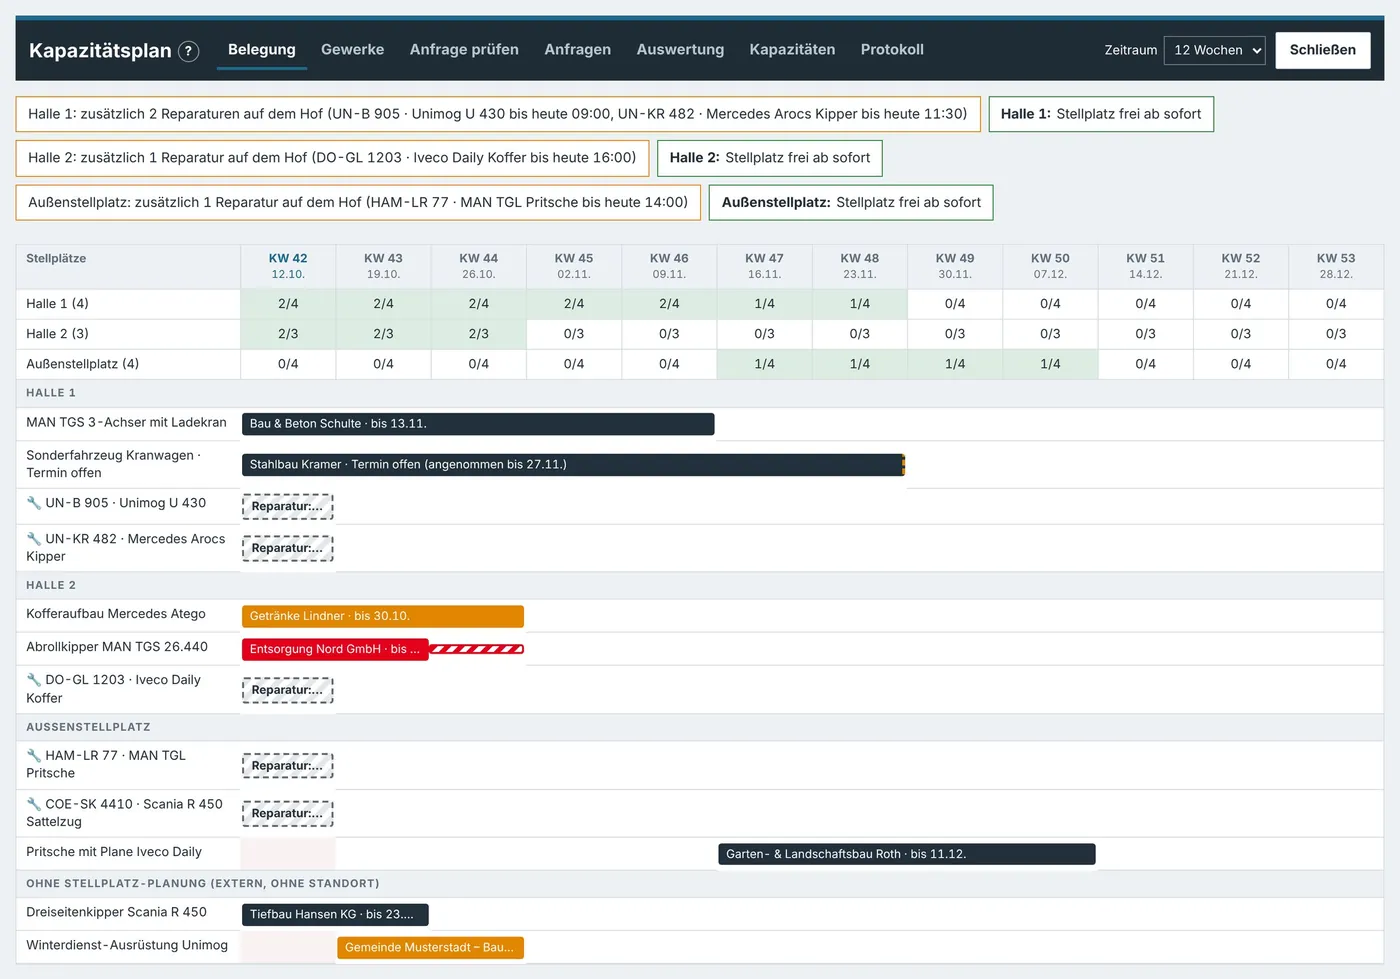The height and width of the screenshot is (979, 1400).
Task: Click the Halle 1 zusätzlich 2 Reparaturen notice
Action: (498, 114)
